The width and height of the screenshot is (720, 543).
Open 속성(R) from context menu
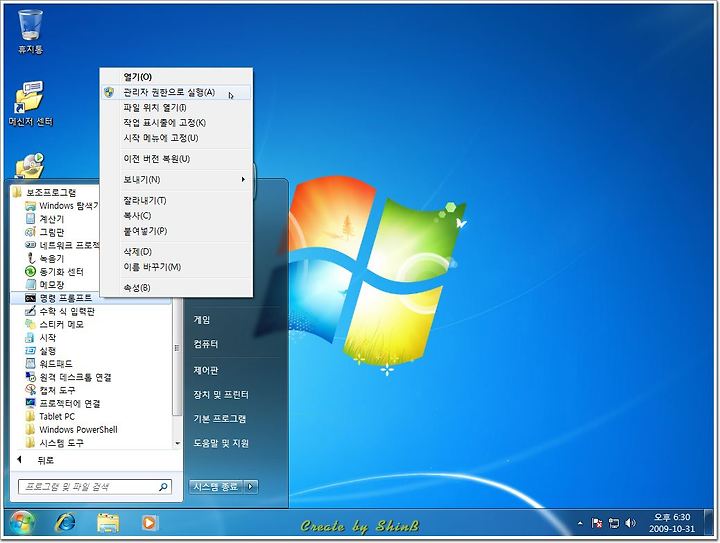pos(176,288)
